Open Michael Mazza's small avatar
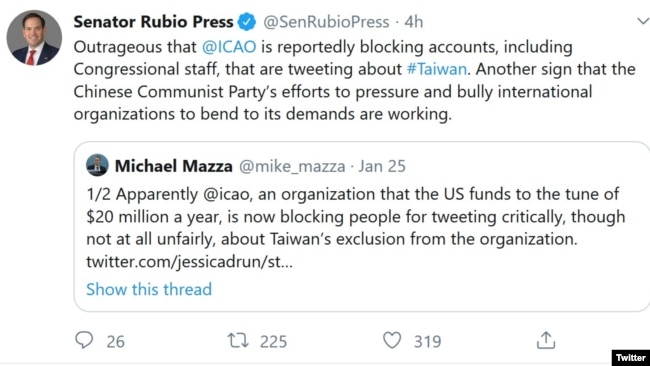 [97, 165]
